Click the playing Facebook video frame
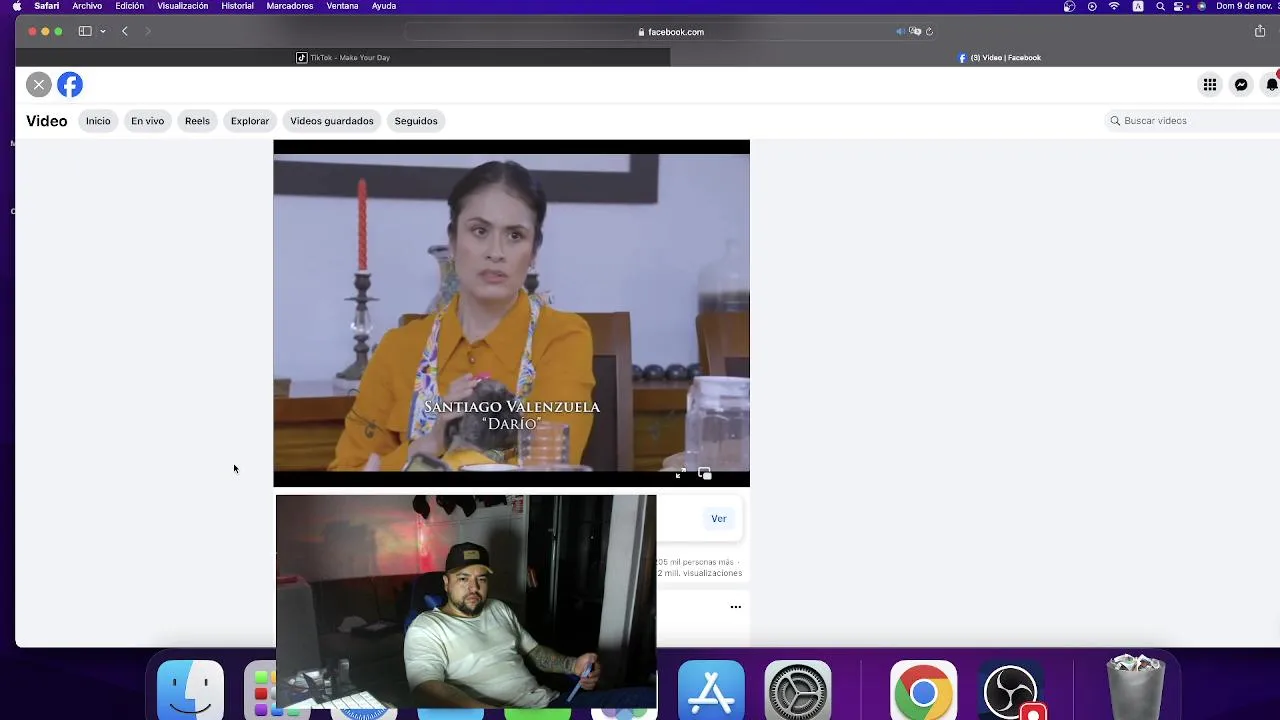This screenshot has width=1280, height=720. (x=511, y=313)
